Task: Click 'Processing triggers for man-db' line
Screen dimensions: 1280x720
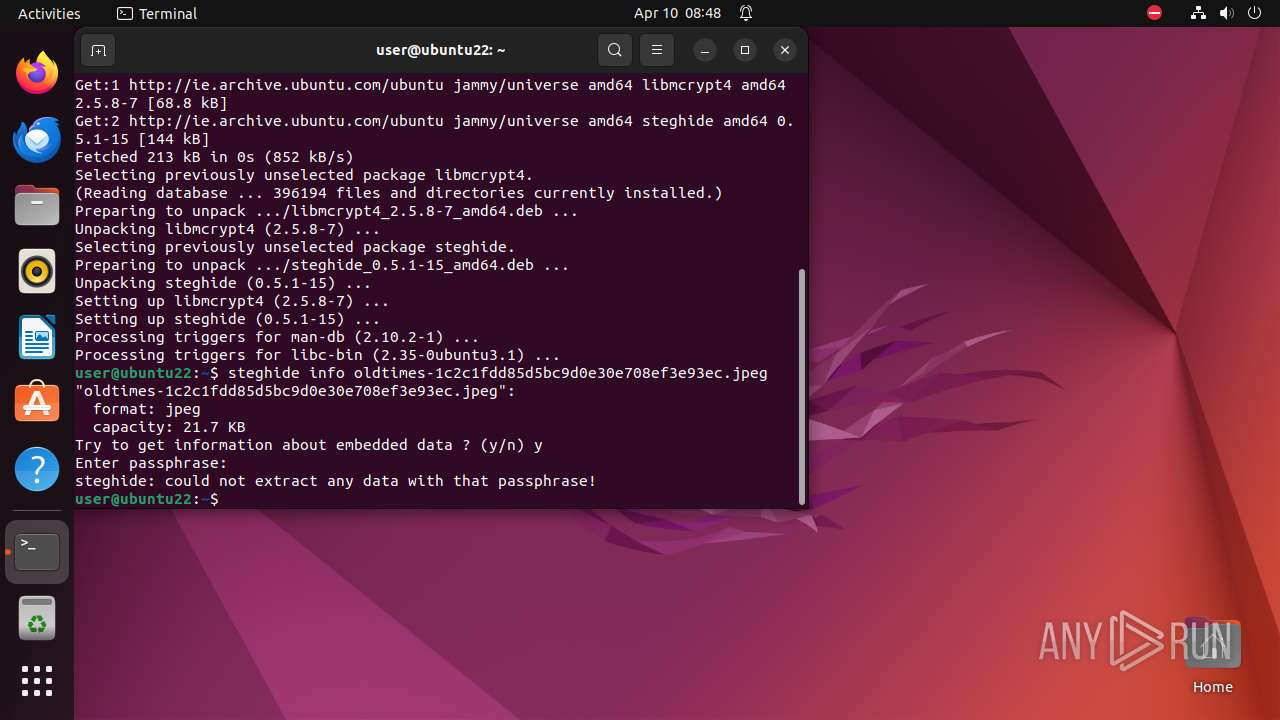Action: 277,337
